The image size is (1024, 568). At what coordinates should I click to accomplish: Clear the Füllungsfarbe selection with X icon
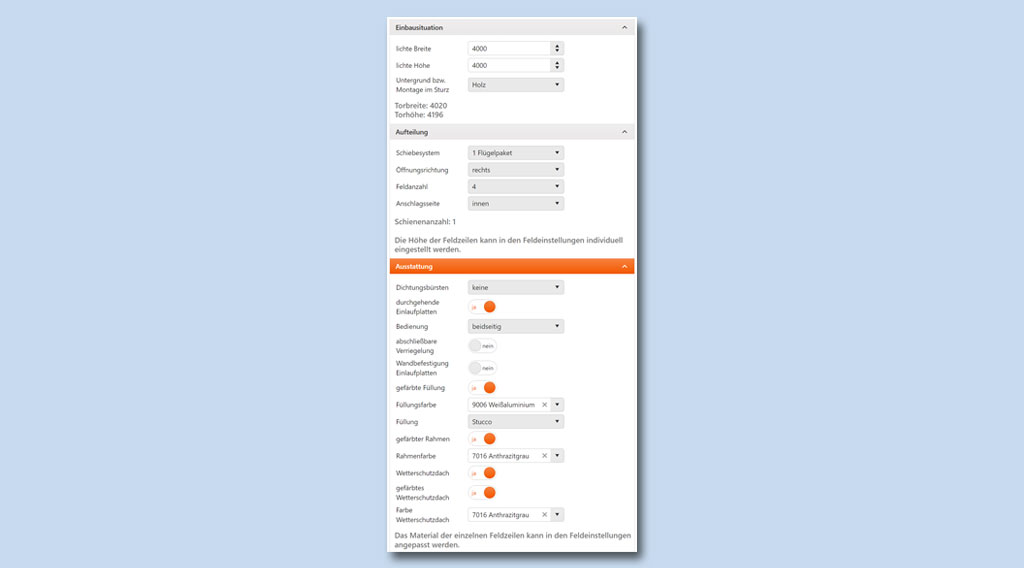point(544,405)
